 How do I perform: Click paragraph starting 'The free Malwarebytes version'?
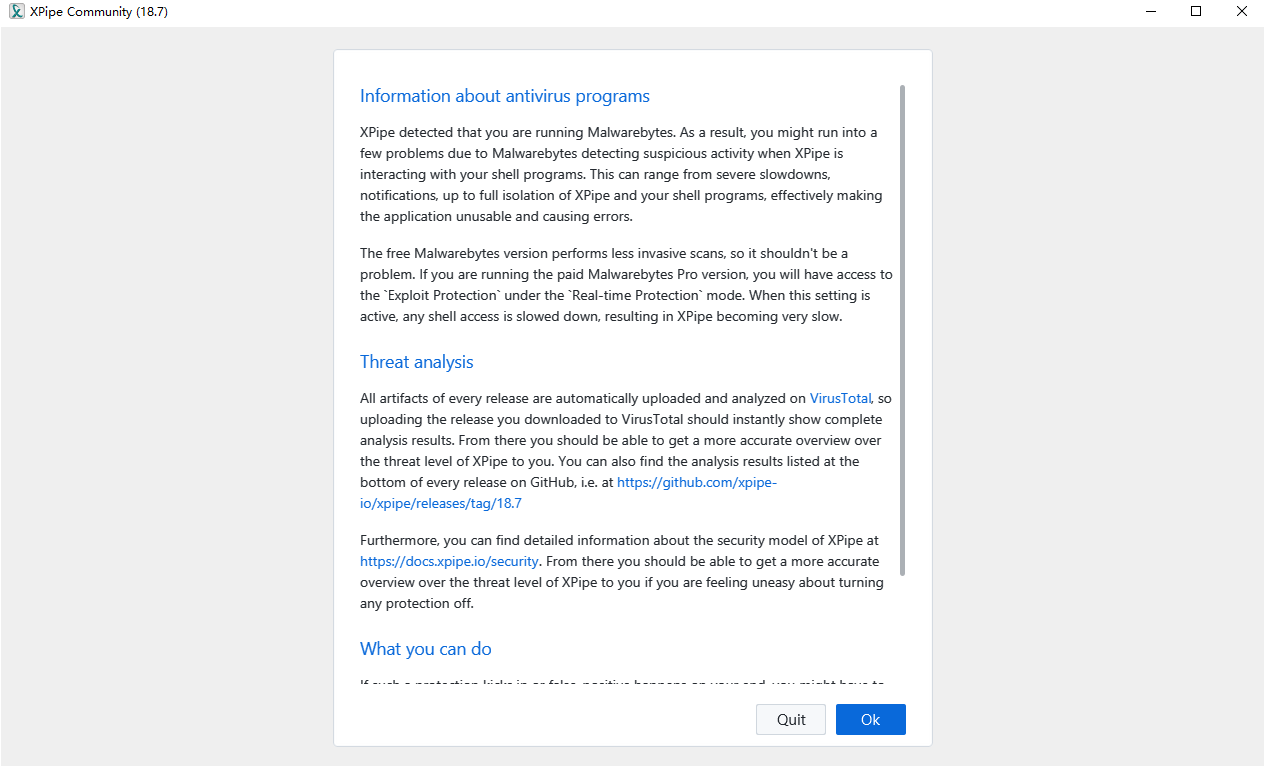click(x=620, y=285)
